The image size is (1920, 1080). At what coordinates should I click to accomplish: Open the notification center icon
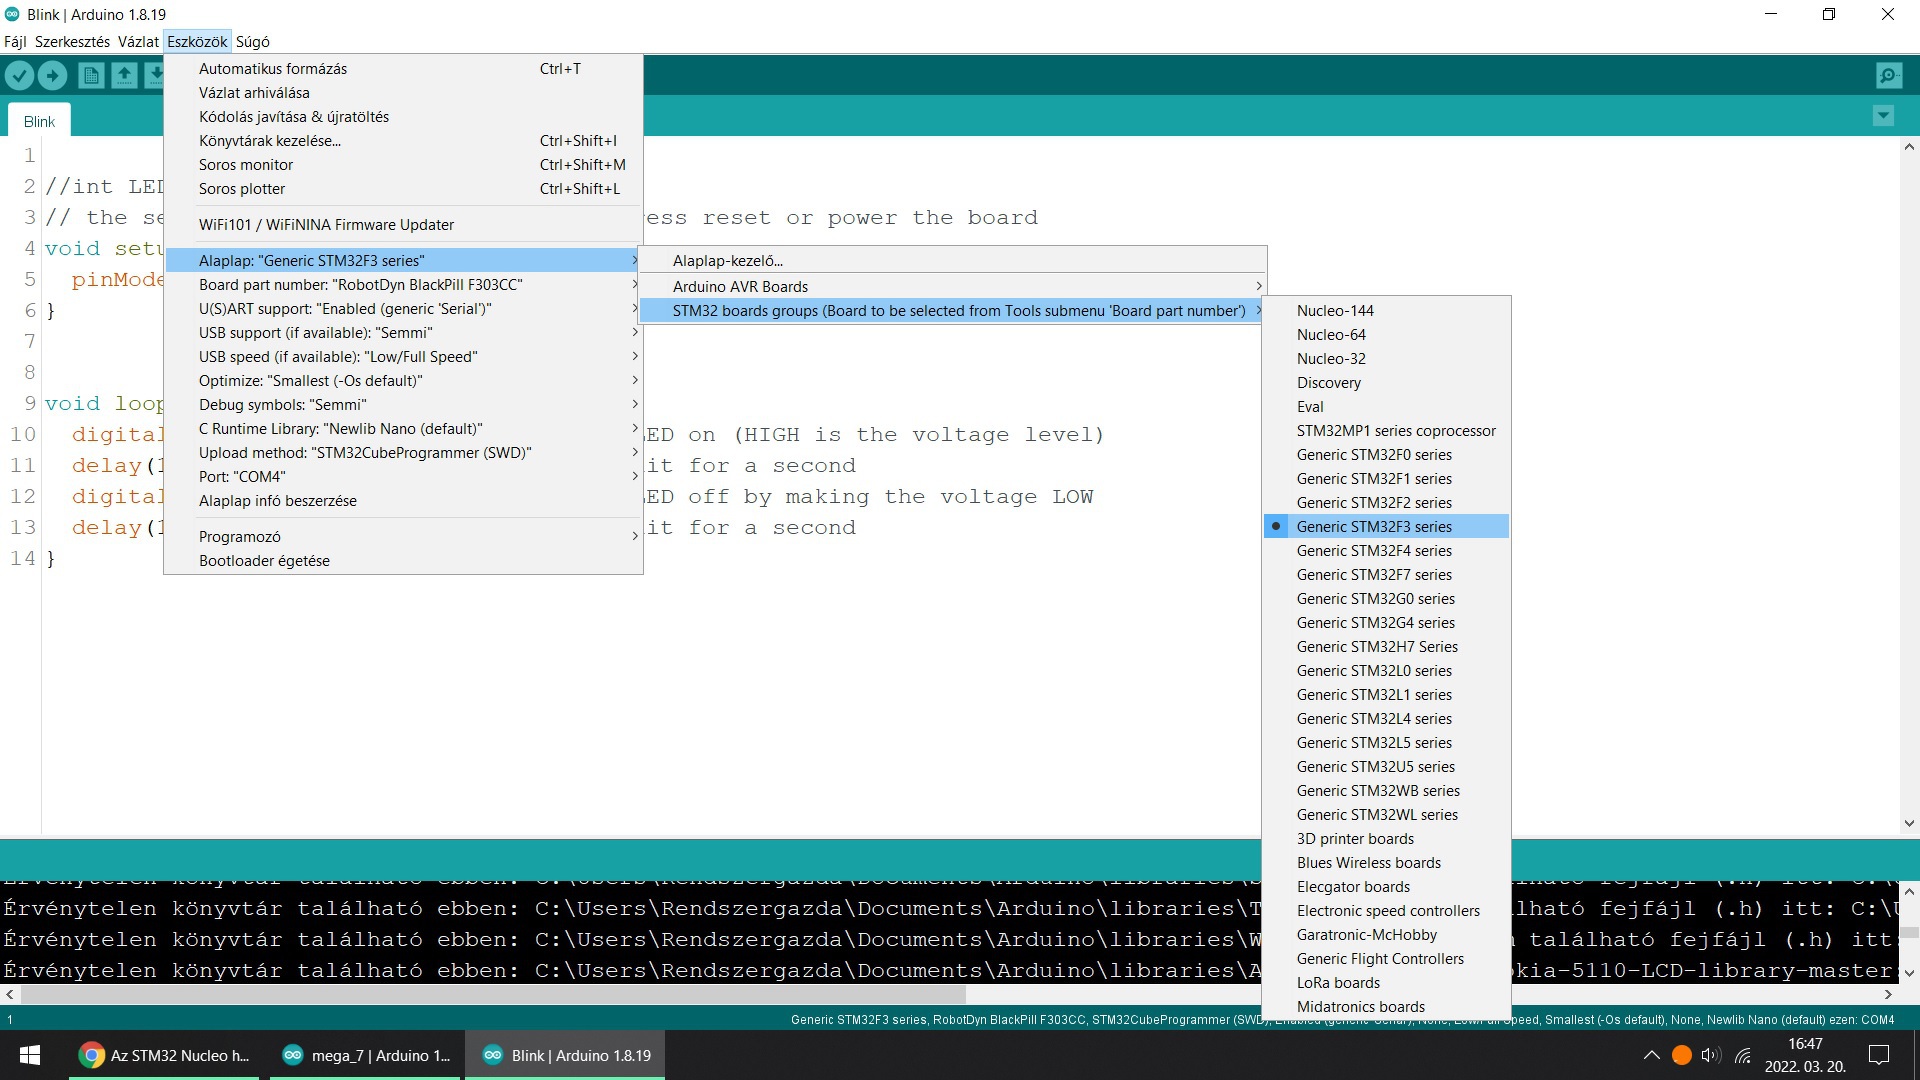tap(1879, 1055)
